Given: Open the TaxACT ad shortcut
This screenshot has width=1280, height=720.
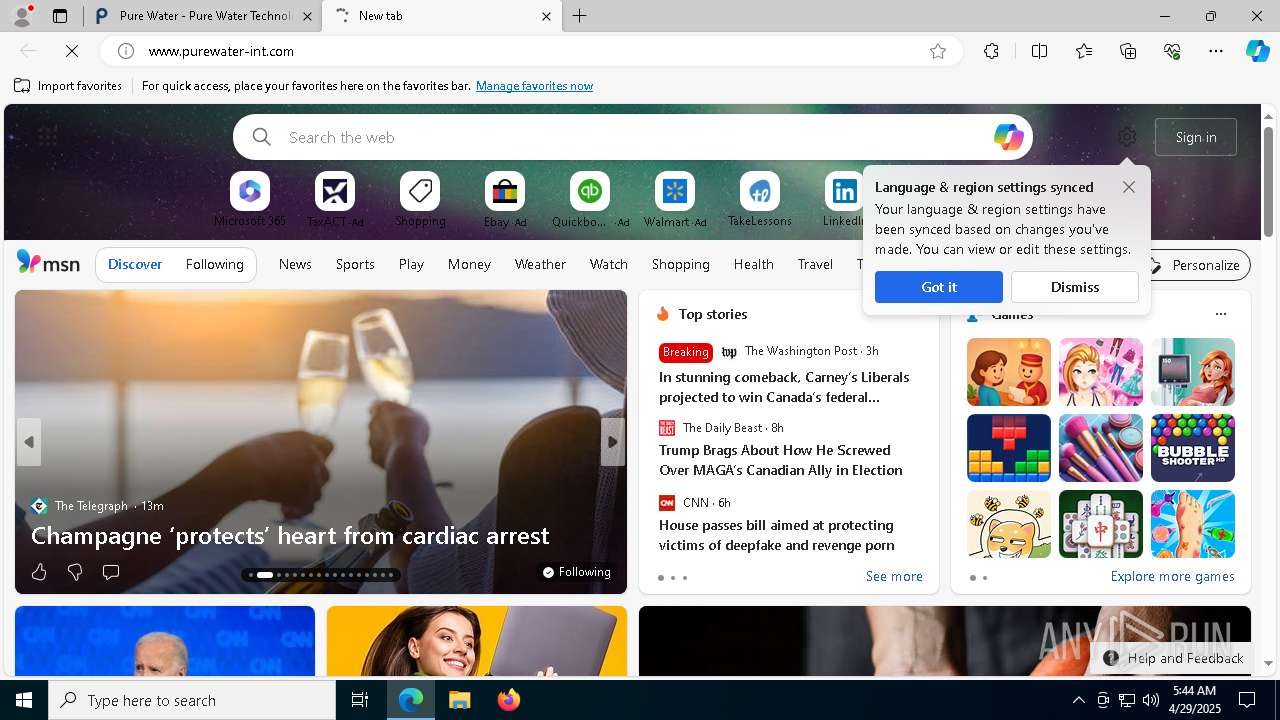Looking at the screenshot, I should (335, 200).
